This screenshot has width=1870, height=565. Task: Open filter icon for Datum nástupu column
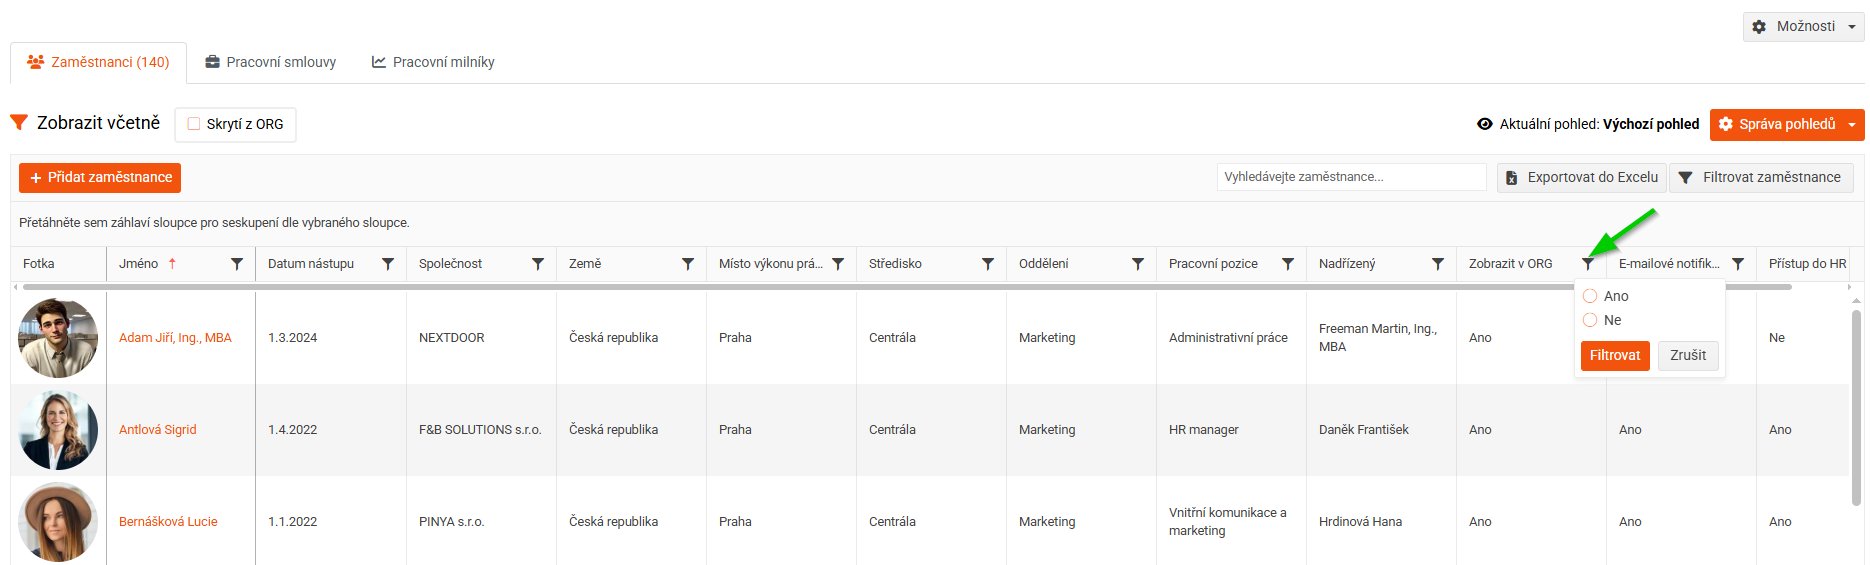coord(388,264)
